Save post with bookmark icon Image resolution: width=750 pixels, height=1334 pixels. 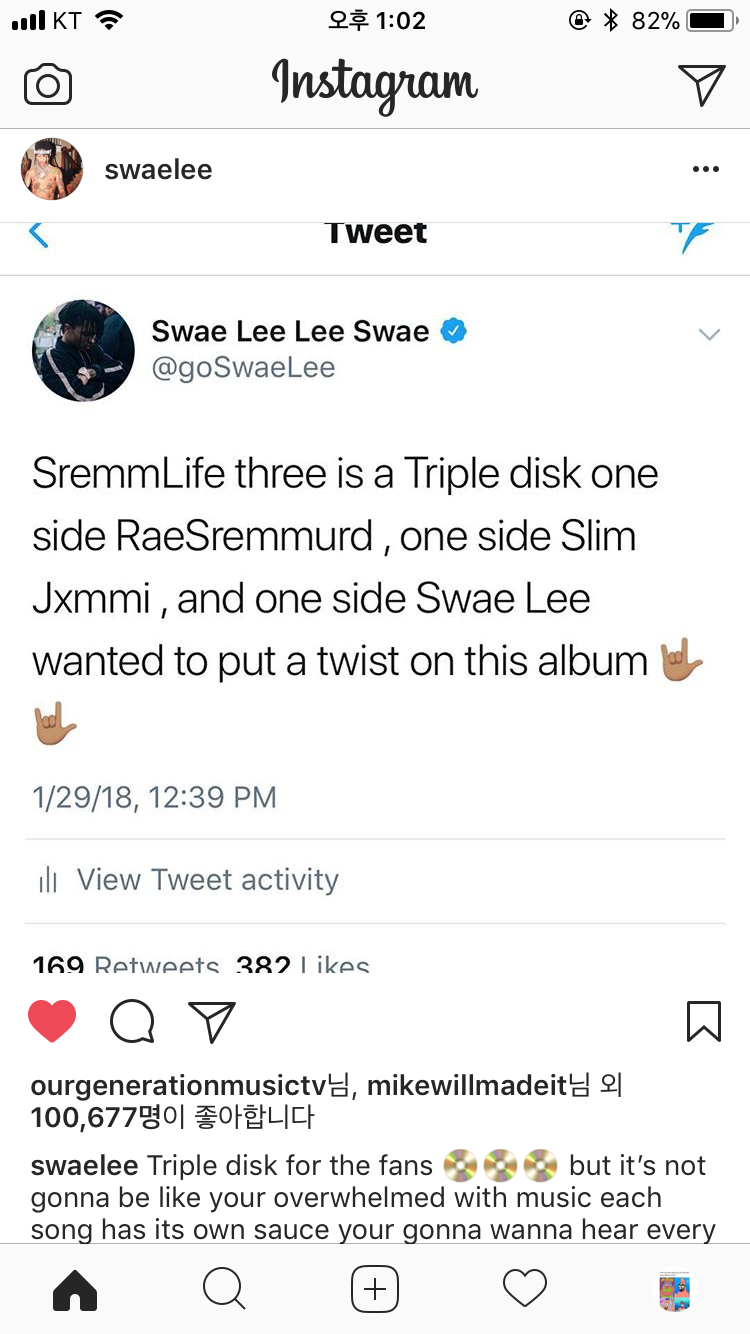[x=704, y=1021]
